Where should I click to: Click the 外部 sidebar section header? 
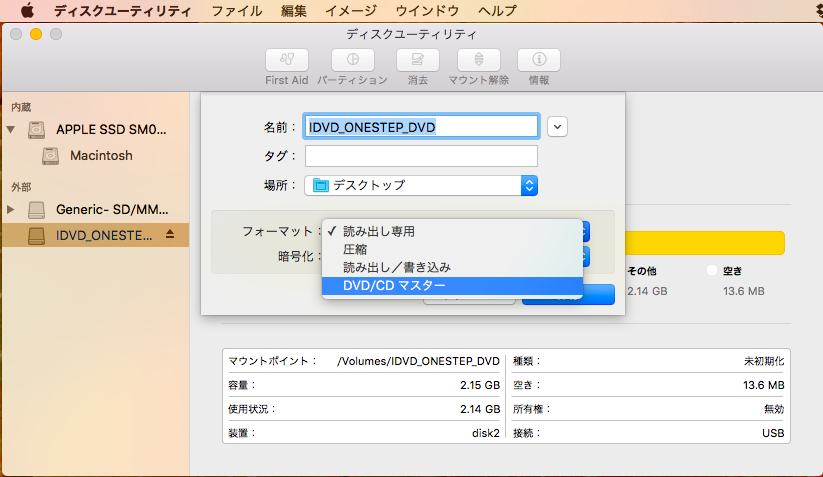[x=21, y=187]
